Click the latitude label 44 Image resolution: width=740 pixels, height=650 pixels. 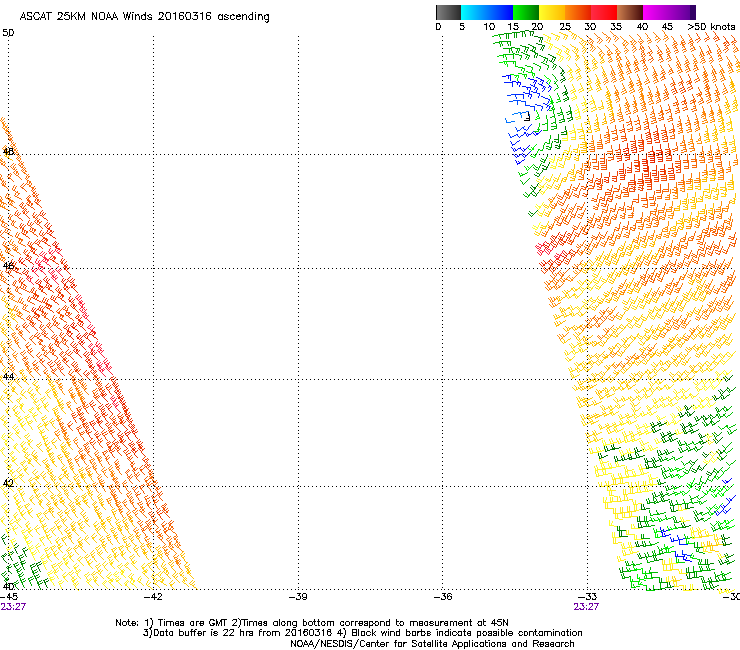(x=8, y=377)
